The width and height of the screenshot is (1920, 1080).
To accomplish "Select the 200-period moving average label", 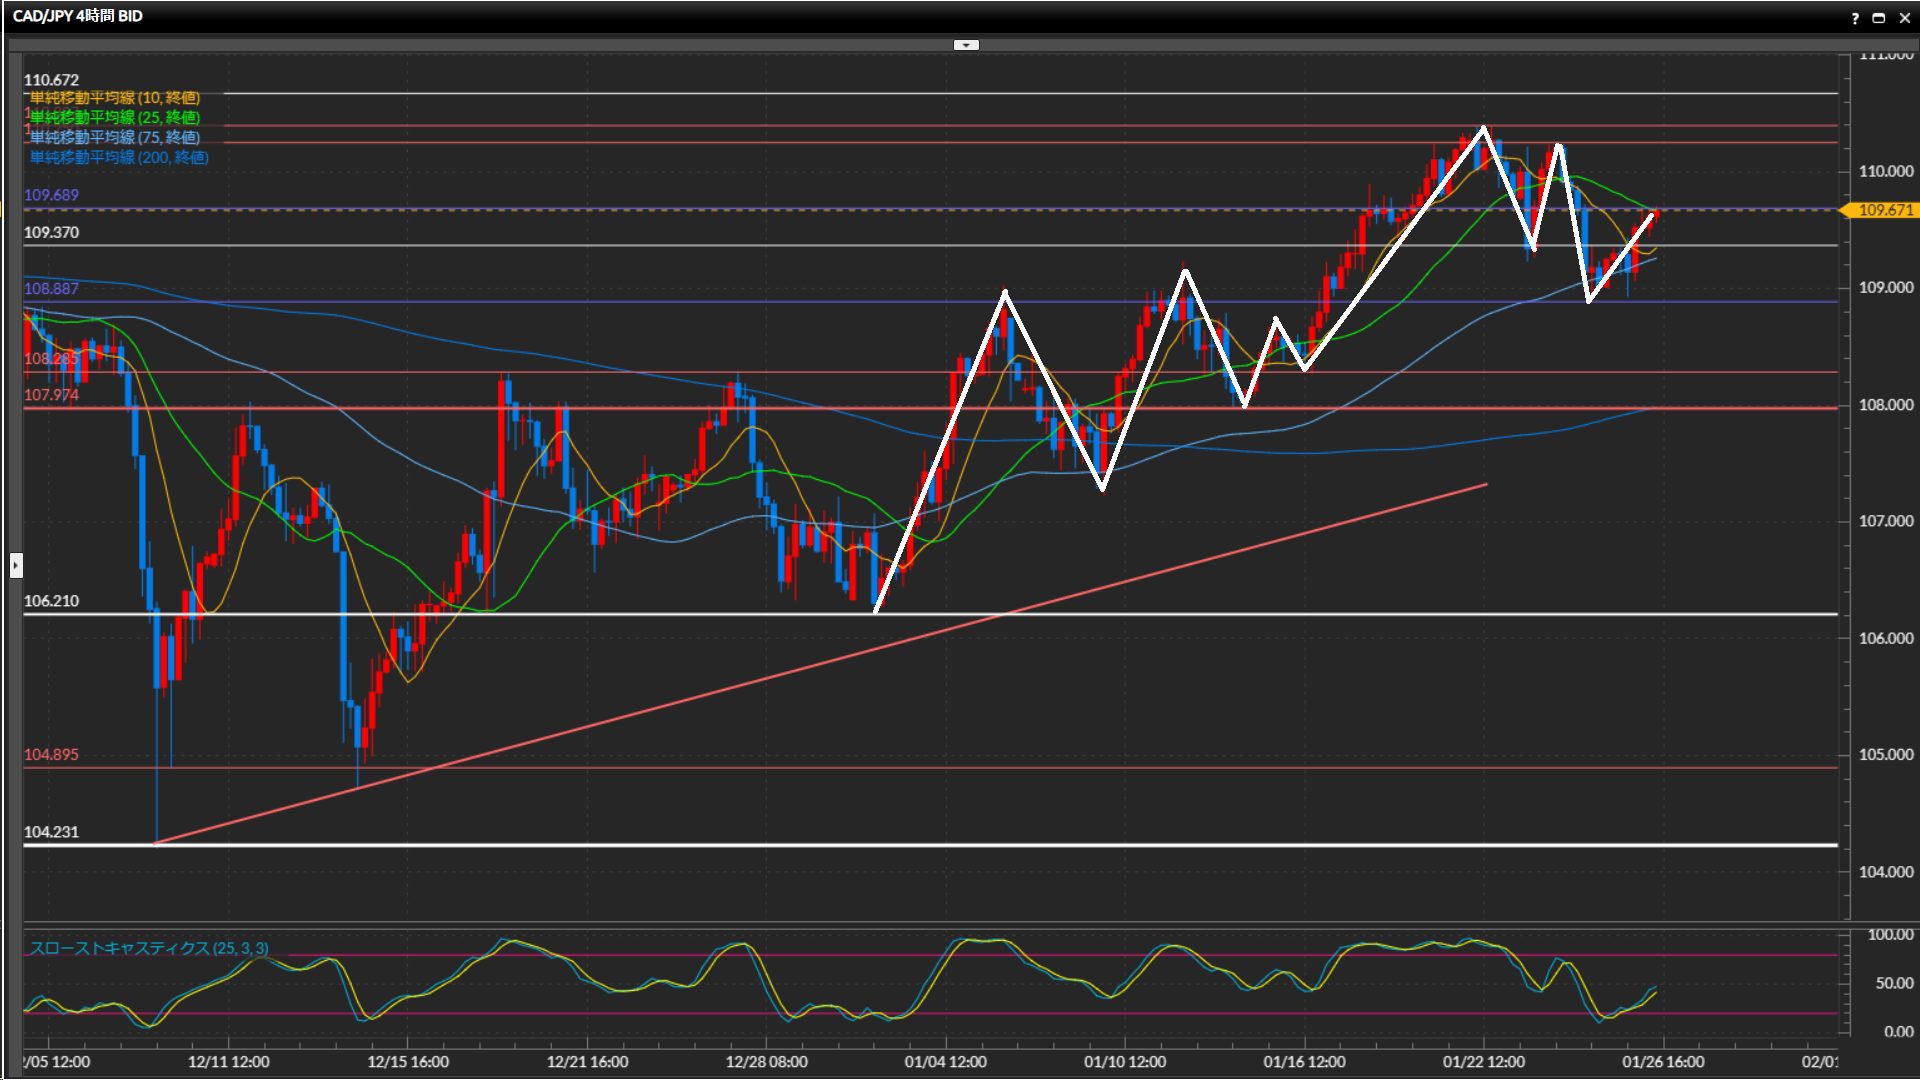I will tap(118, 158).
